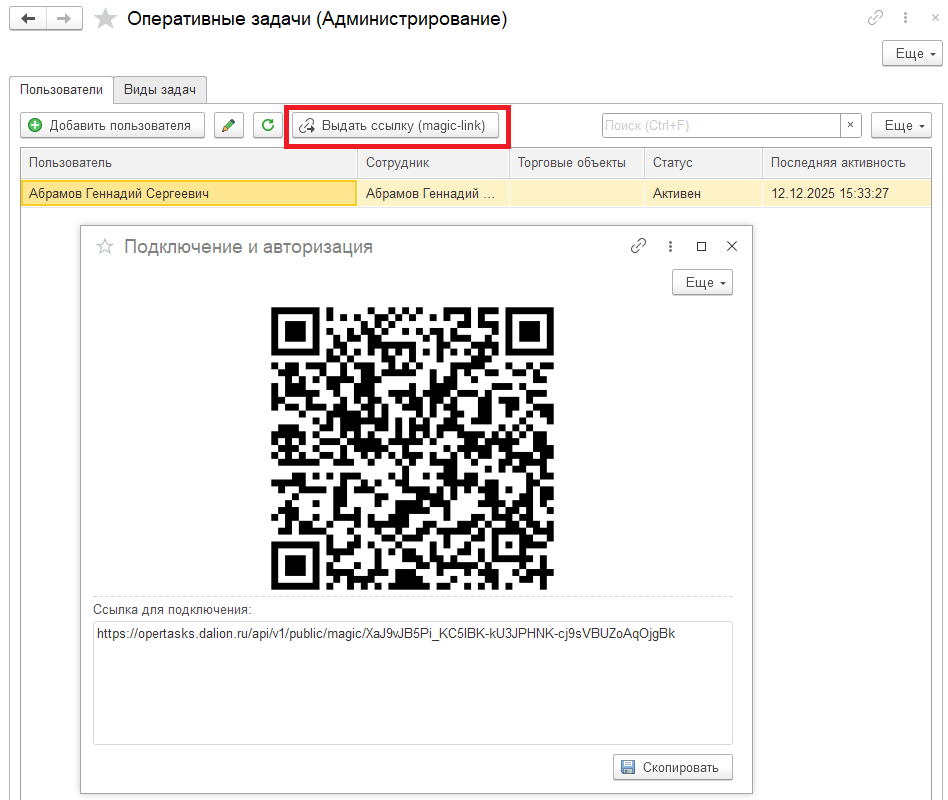This screenshot has height=800, width=948.
Task: Click the QR code image
Action: coord(412,448)
